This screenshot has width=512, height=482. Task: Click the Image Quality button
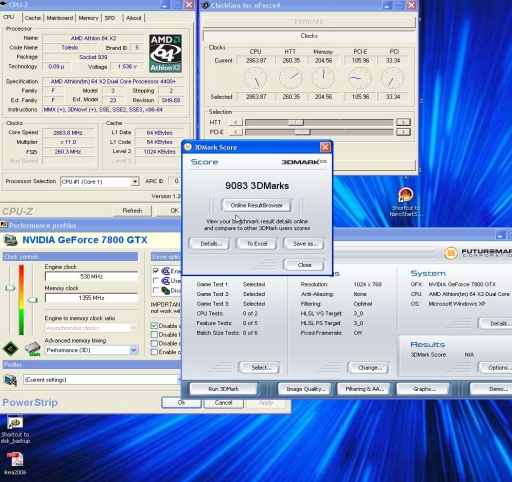305,389
